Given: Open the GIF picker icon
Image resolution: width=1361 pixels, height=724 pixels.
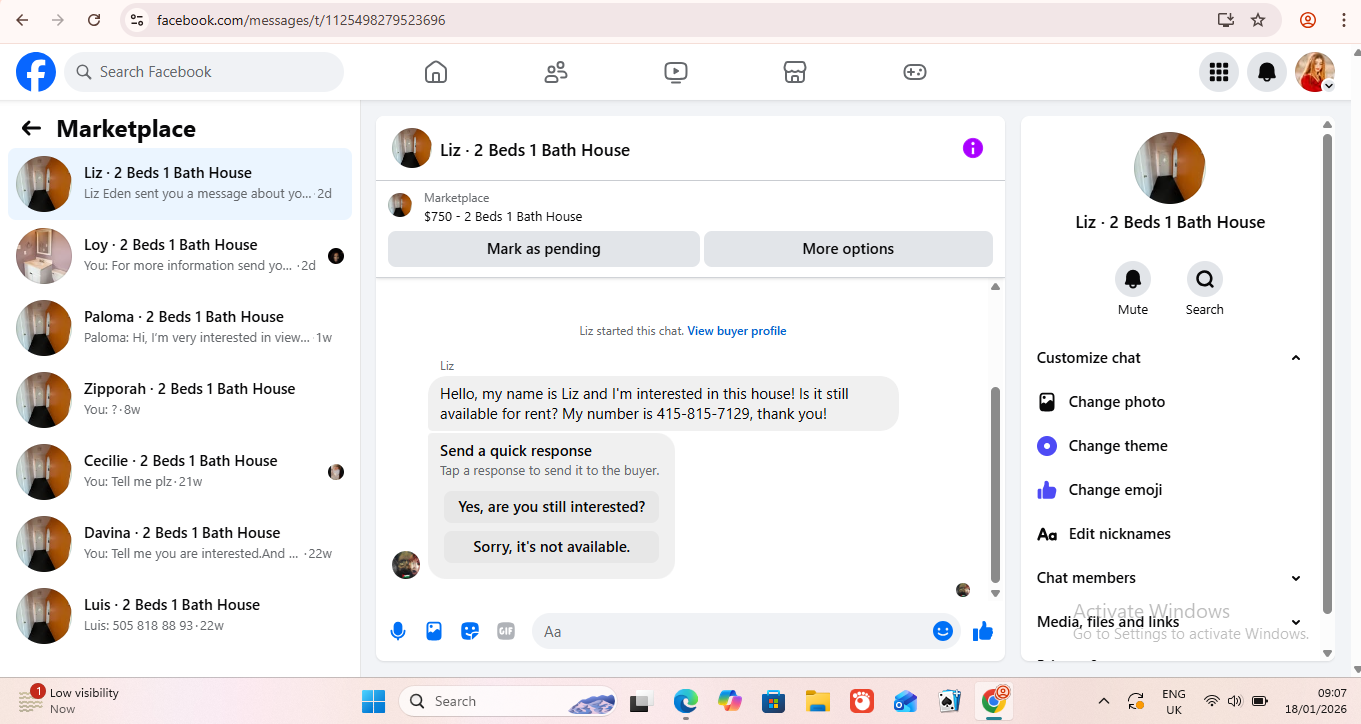Looking at the screenshot, I should [506, 631].
